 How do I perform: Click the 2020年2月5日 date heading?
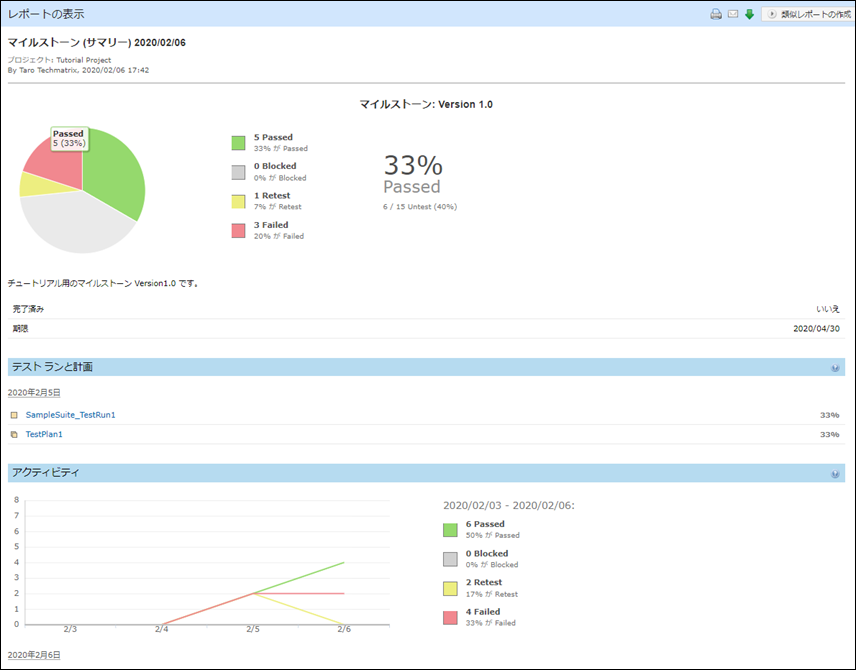coord(34,393)
